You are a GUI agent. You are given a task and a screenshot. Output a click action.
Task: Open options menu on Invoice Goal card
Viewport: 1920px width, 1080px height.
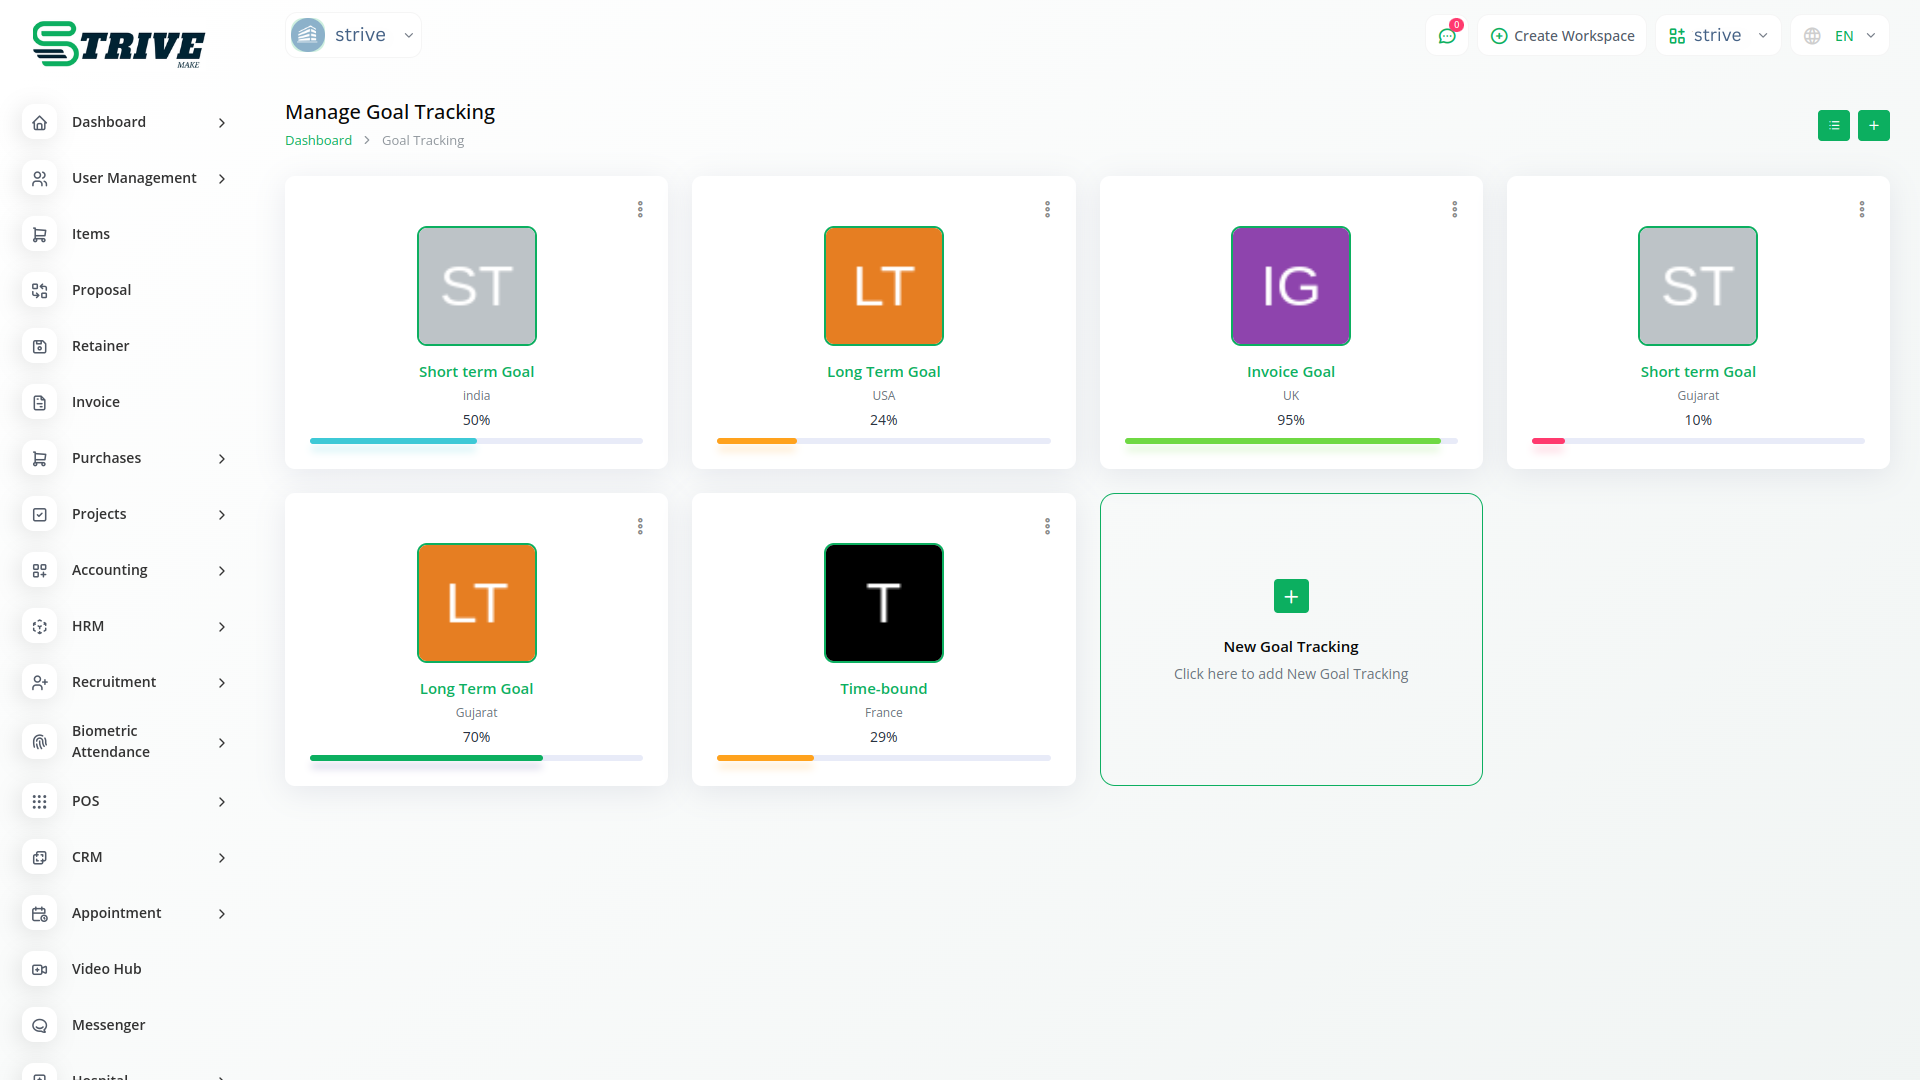pyautogui.click(x=1454, y=209)
